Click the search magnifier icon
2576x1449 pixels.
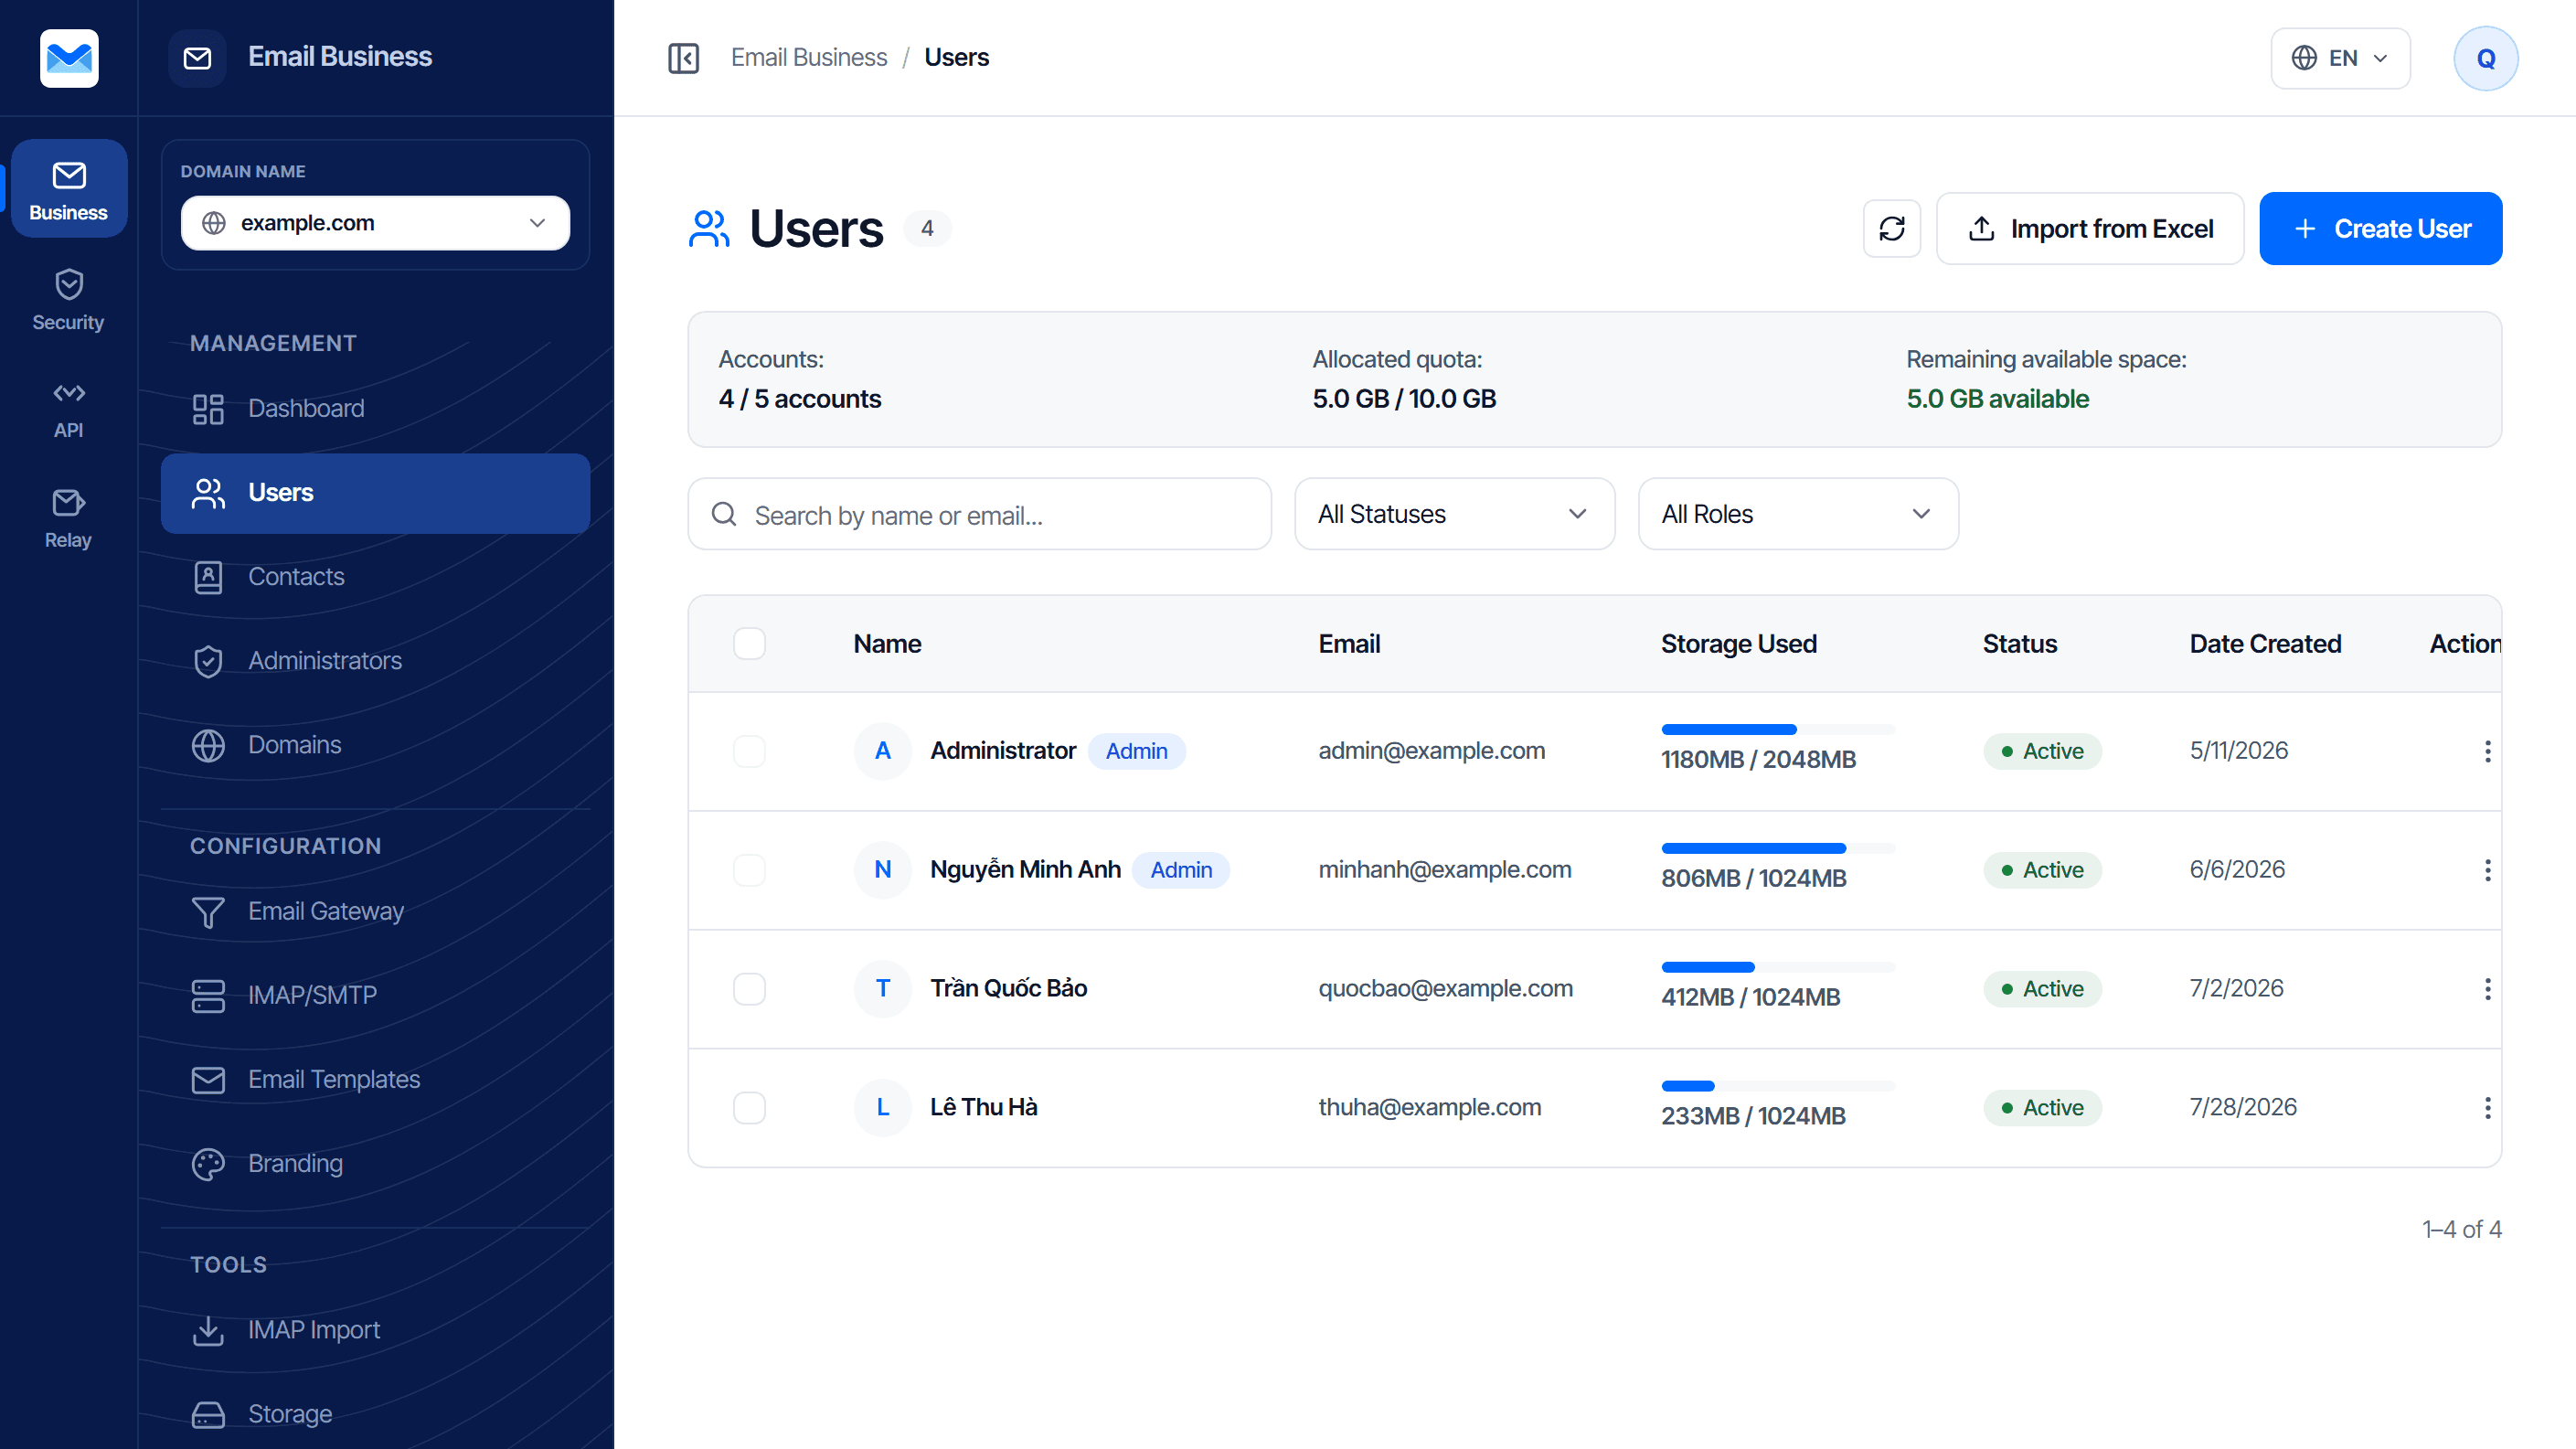(x=724, y=514)
